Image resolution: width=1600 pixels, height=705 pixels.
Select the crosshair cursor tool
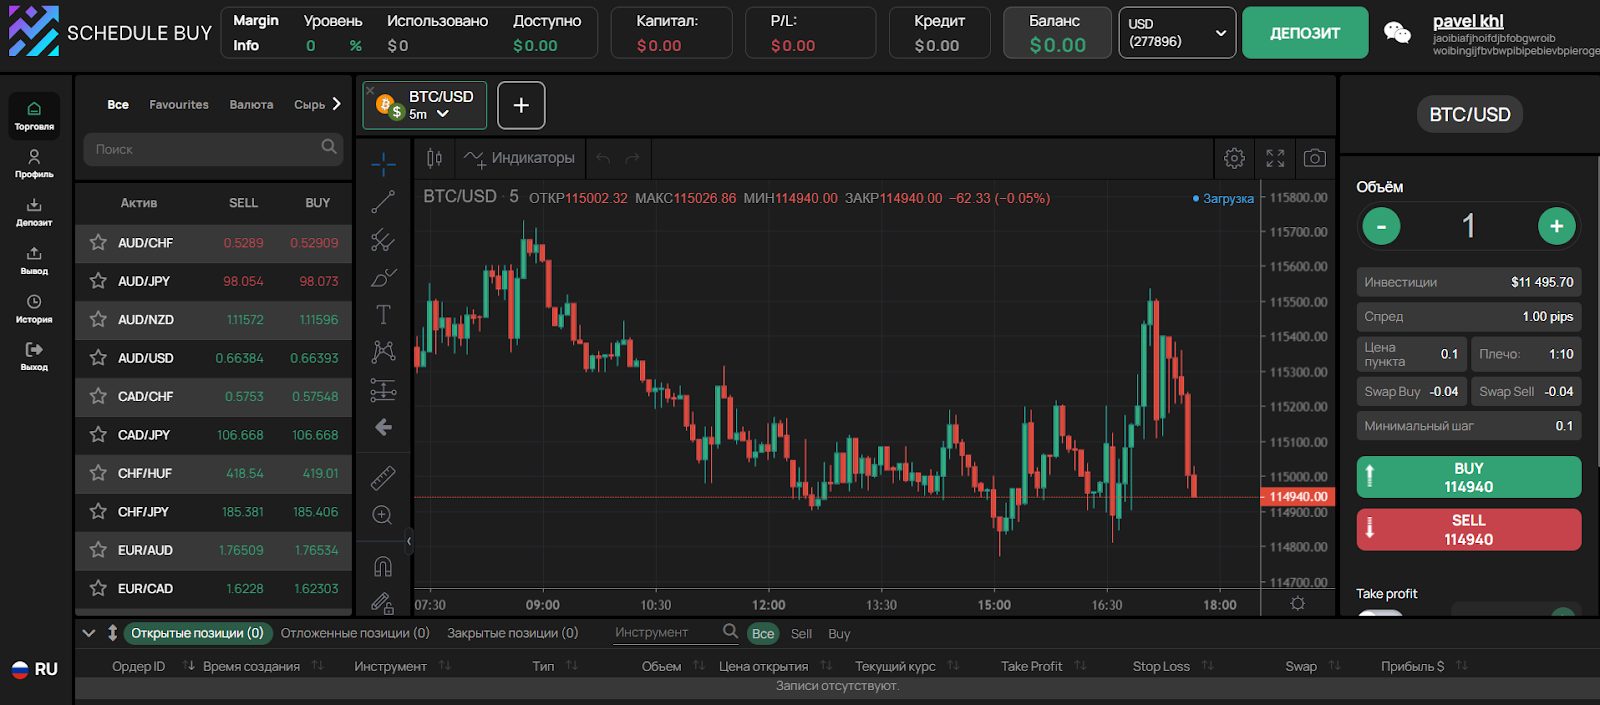383,164
